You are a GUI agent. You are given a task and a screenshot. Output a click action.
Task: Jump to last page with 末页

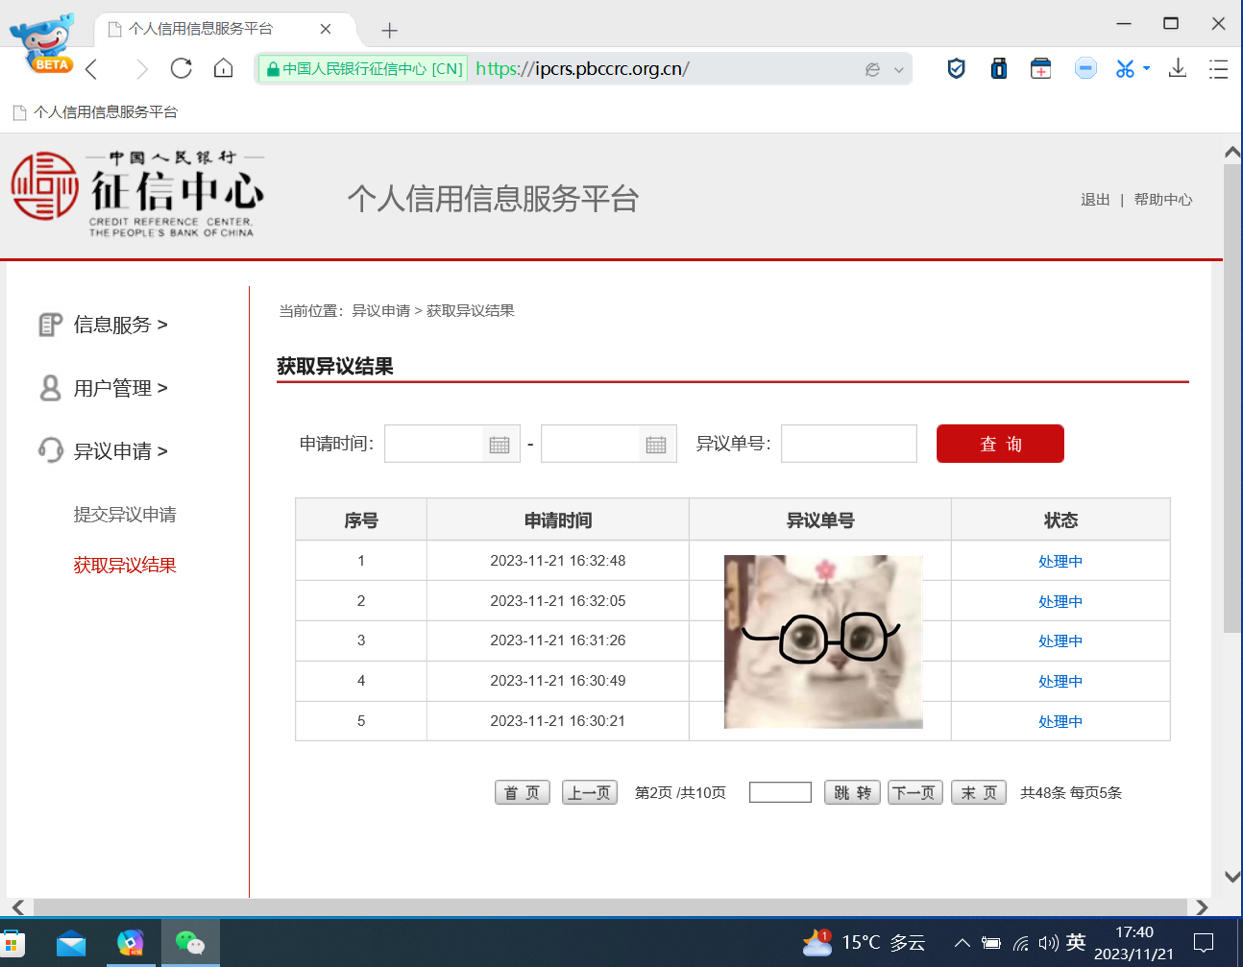click(x=979, y=793)
